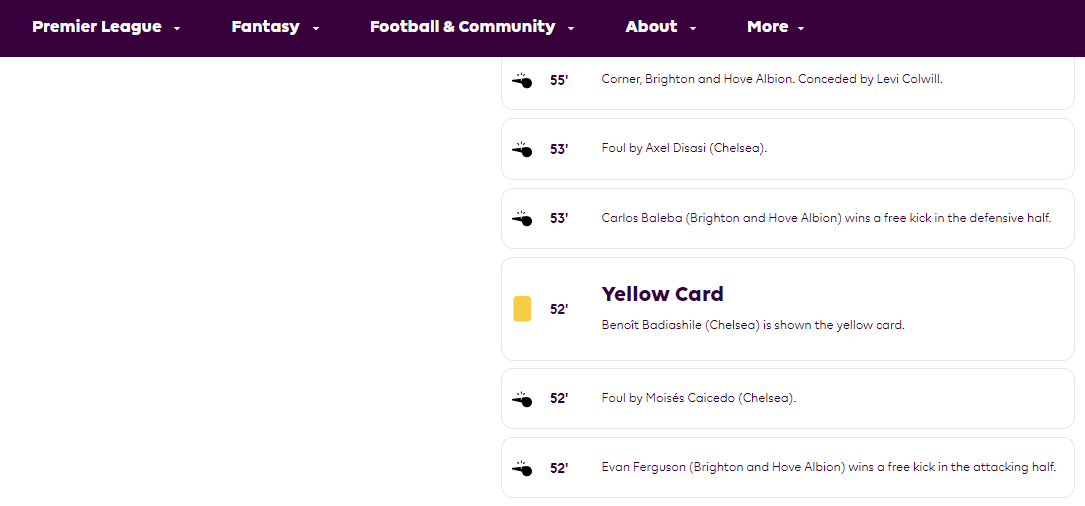The image size is (1085, 506).
Task: Open the Football & Community menu
Action: (x=462, y=27)
